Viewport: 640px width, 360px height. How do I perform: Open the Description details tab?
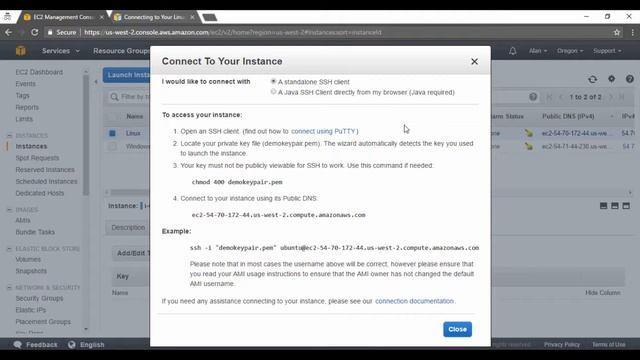128,227
